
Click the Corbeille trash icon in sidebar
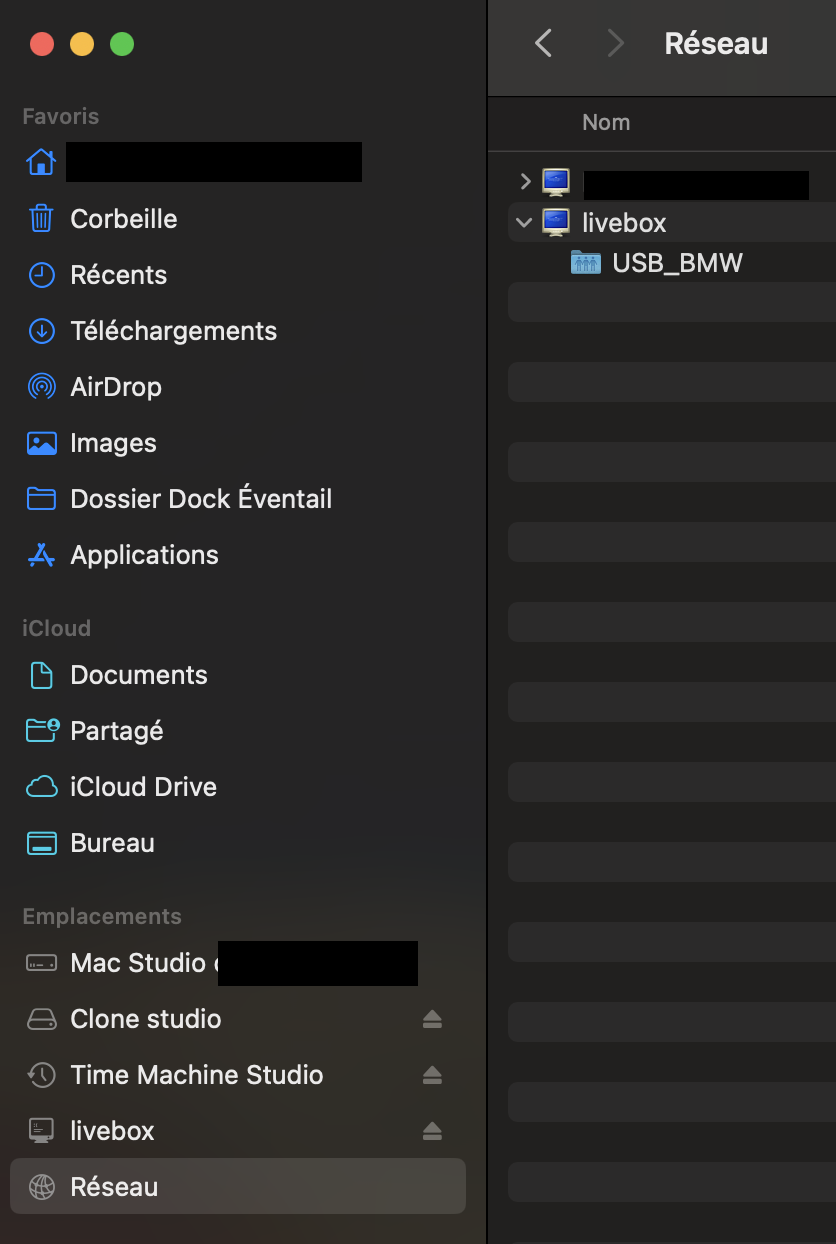click(x=41, y=219)
